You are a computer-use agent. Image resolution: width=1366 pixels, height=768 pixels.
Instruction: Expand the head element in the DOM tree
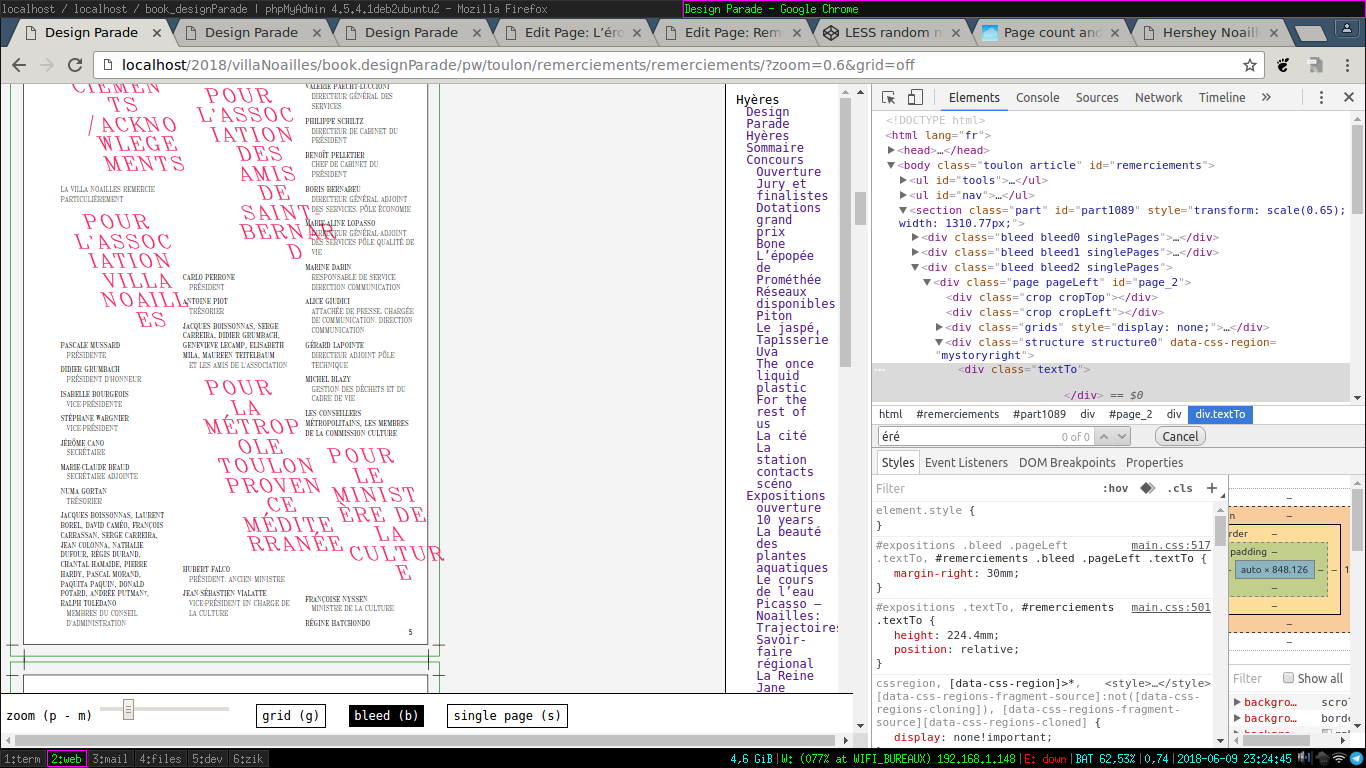(x=892, y=150)
